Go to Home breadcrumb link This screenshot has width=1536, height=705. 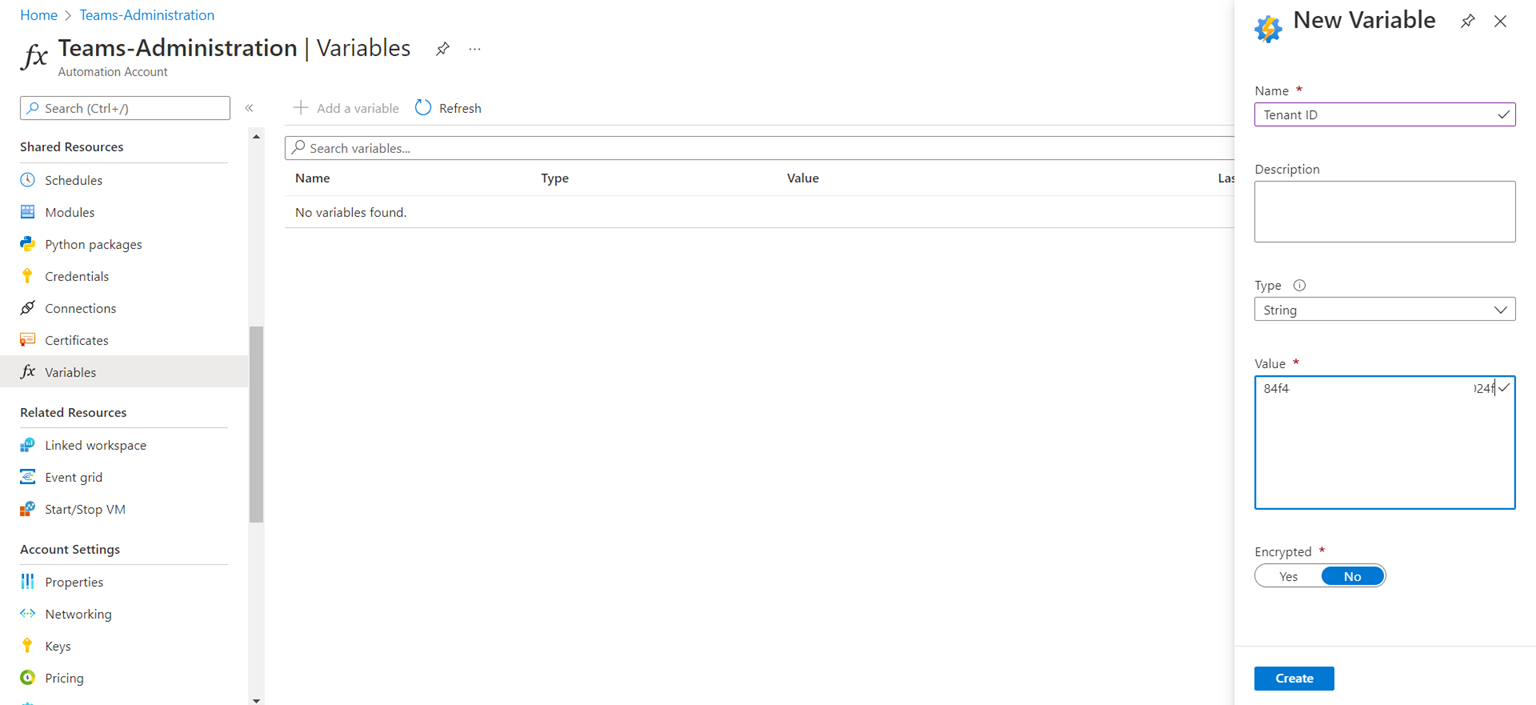pyautogui.click(x=38, y=15)
